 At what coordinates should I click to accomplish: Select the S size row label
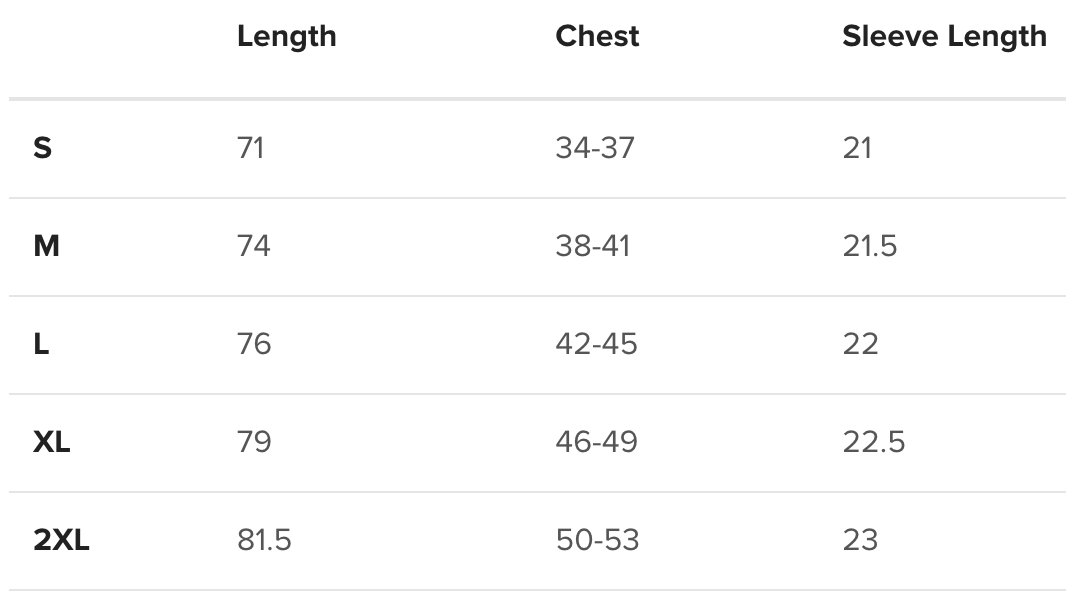coord(42,148)
